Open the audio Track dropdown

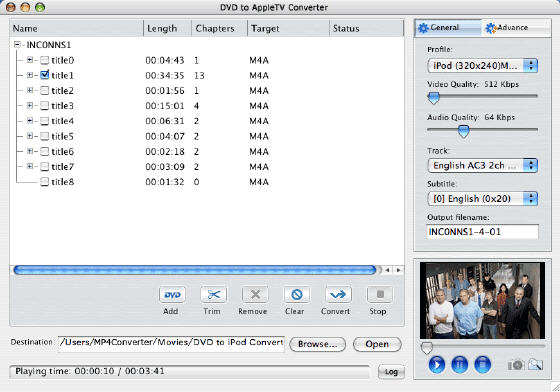pos(482,165)
